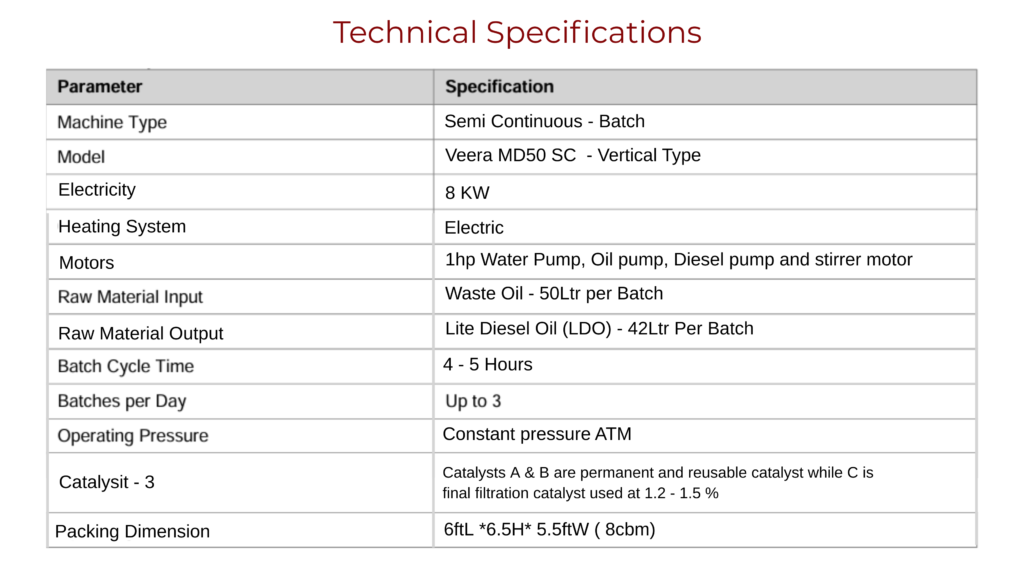Click the 8 KW value
1024x563 pixels.
click(467, 193)
